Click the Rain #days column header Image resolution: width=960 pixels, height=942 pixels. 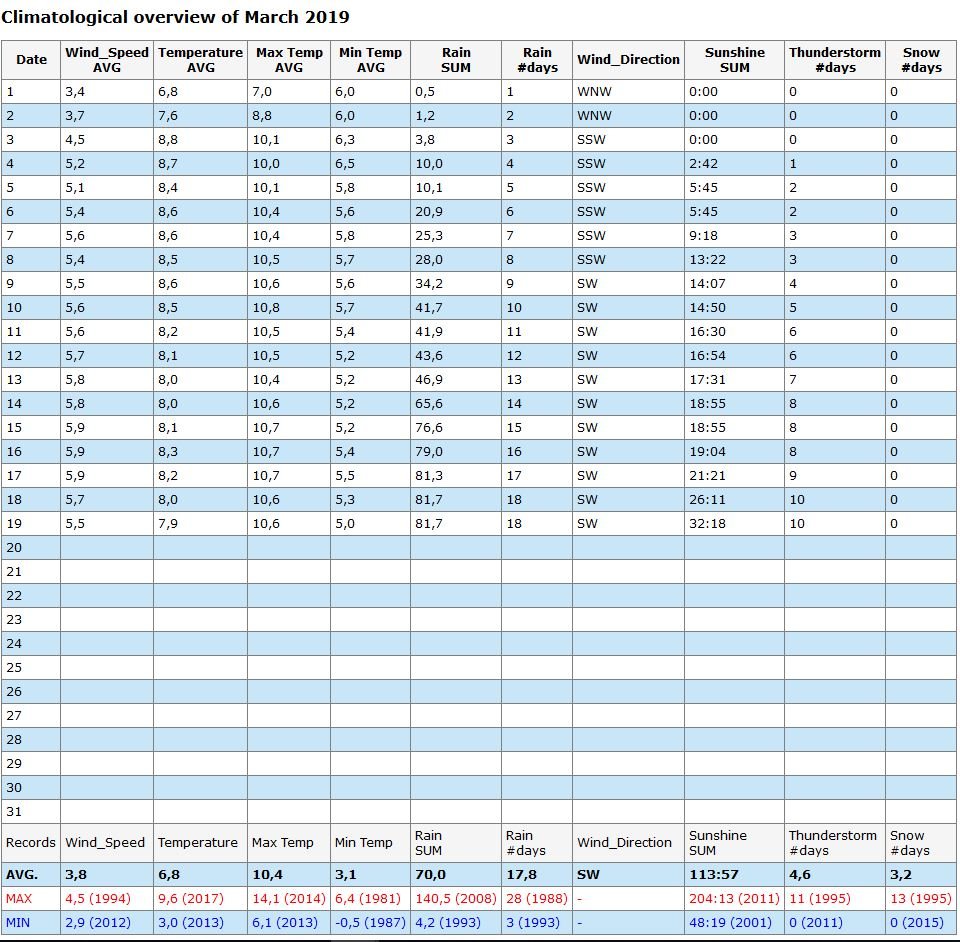537,60
